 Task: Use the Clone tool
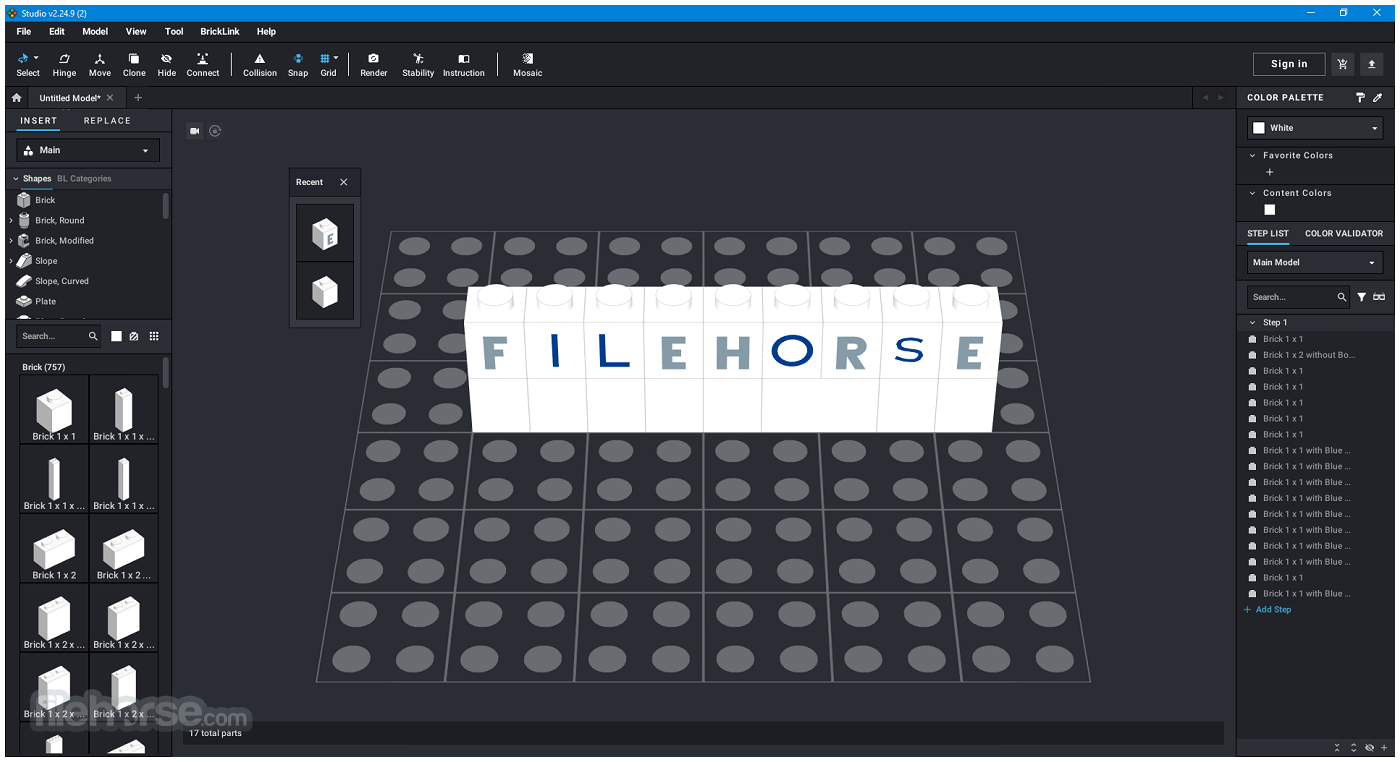click(134, 64)
